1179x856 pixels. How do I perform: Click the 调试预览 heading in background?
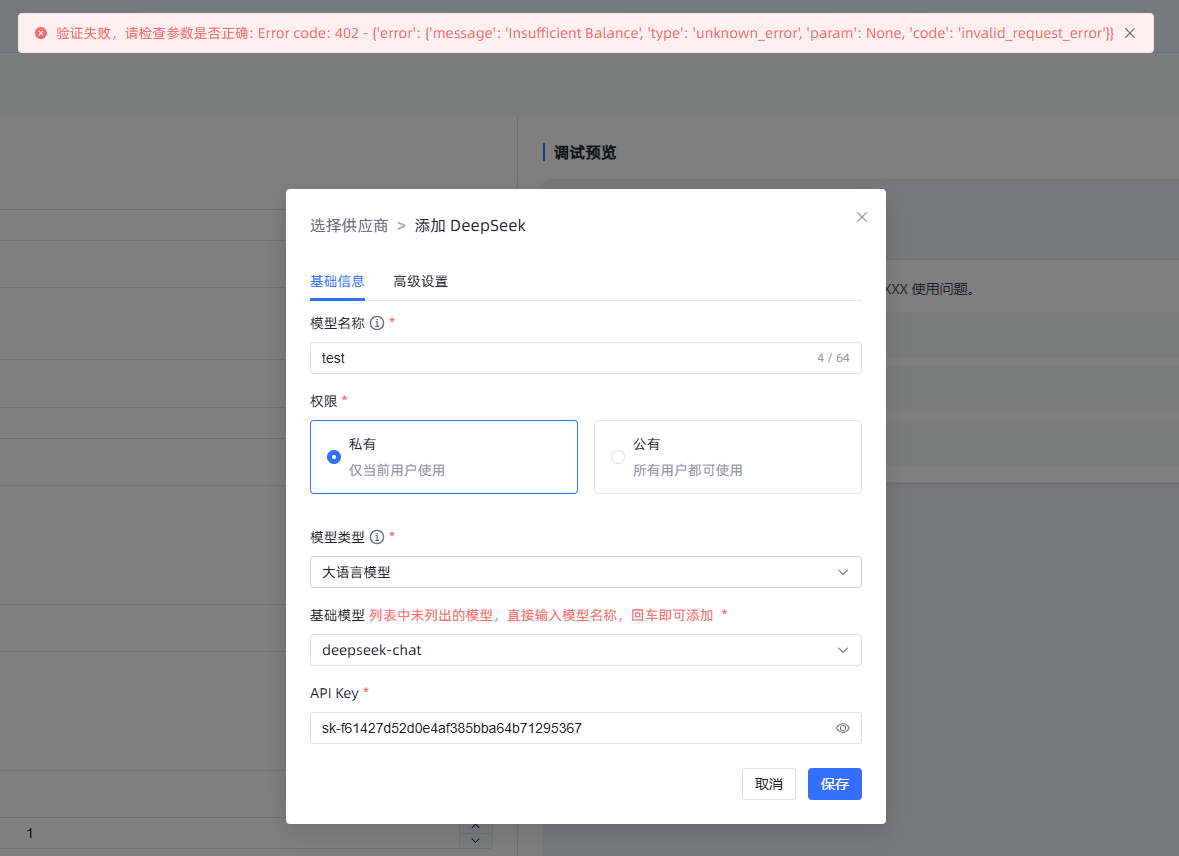click(585, 153)
